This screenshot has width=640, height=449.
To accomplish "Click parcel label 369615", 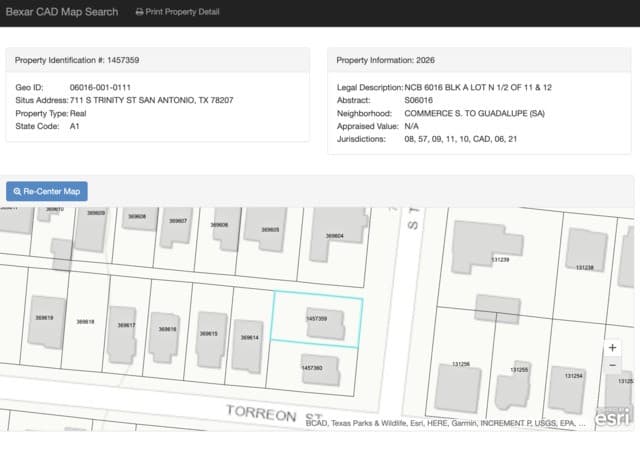I will pyautogui.click(x=209, y=333).
